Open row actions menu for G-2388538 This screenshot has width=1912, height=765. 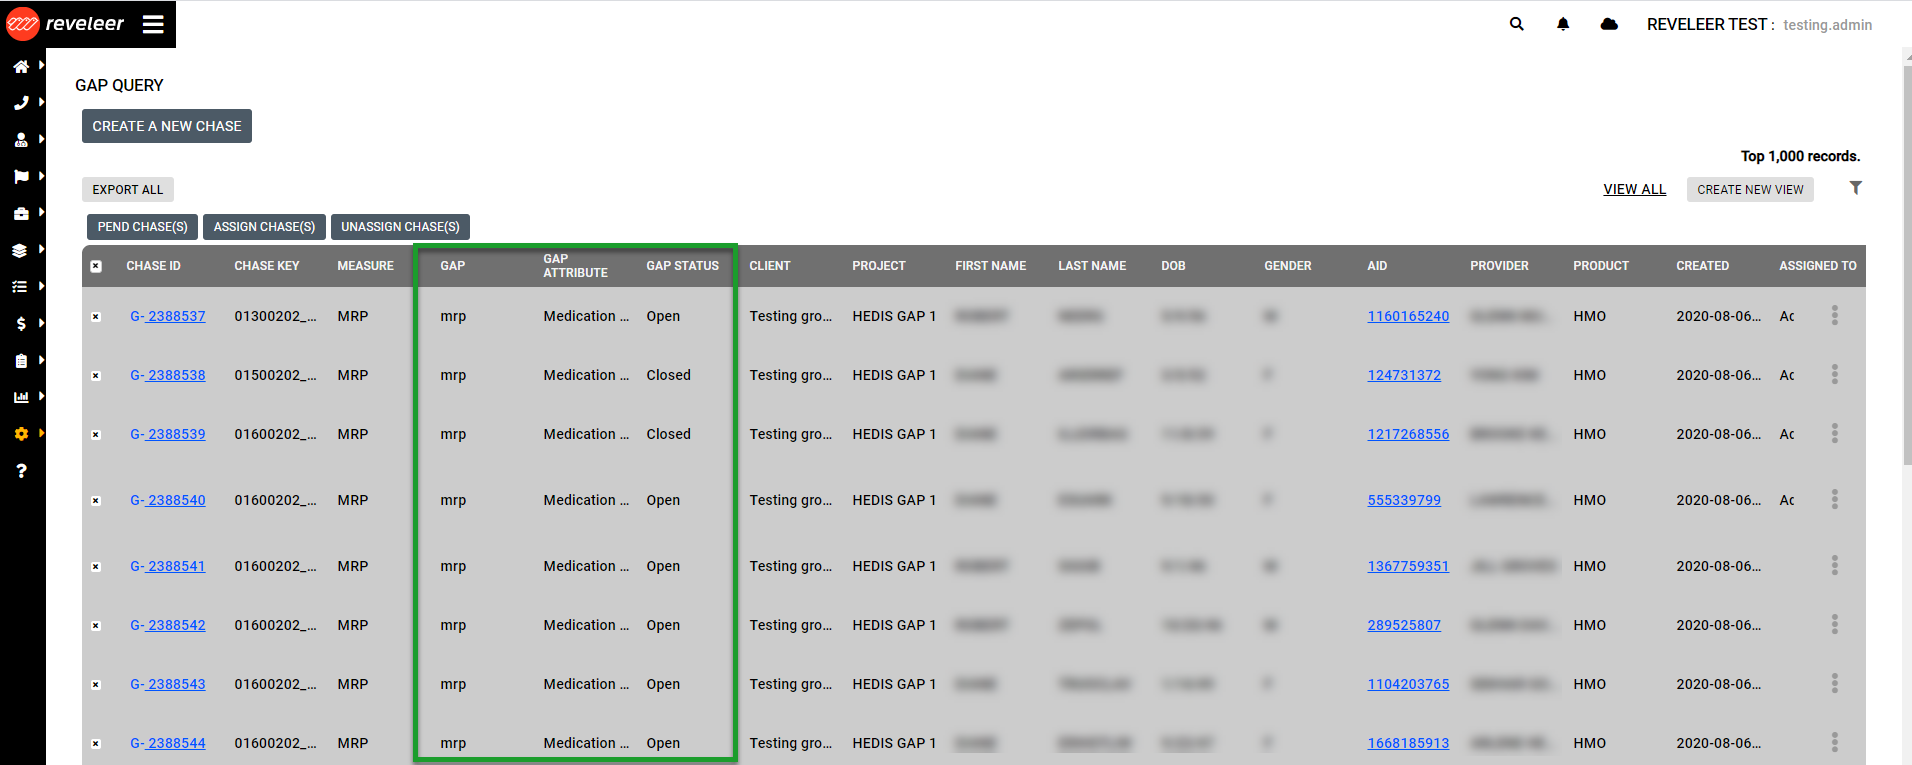point(1834,374)
